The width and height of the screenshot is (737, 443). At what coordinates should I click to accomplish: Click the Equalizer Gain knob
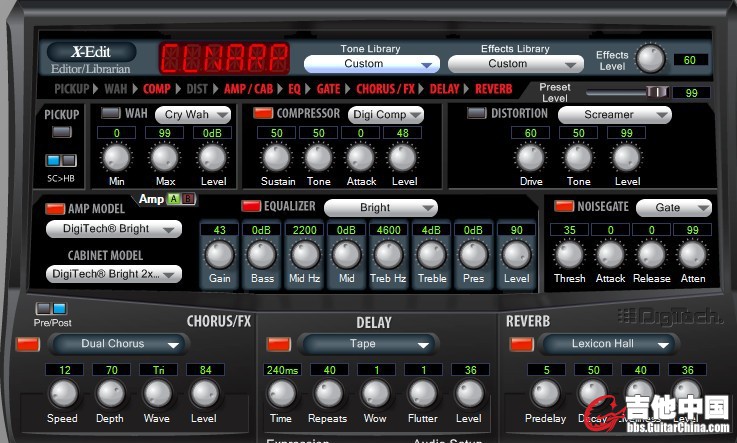[x=219, y=254]
